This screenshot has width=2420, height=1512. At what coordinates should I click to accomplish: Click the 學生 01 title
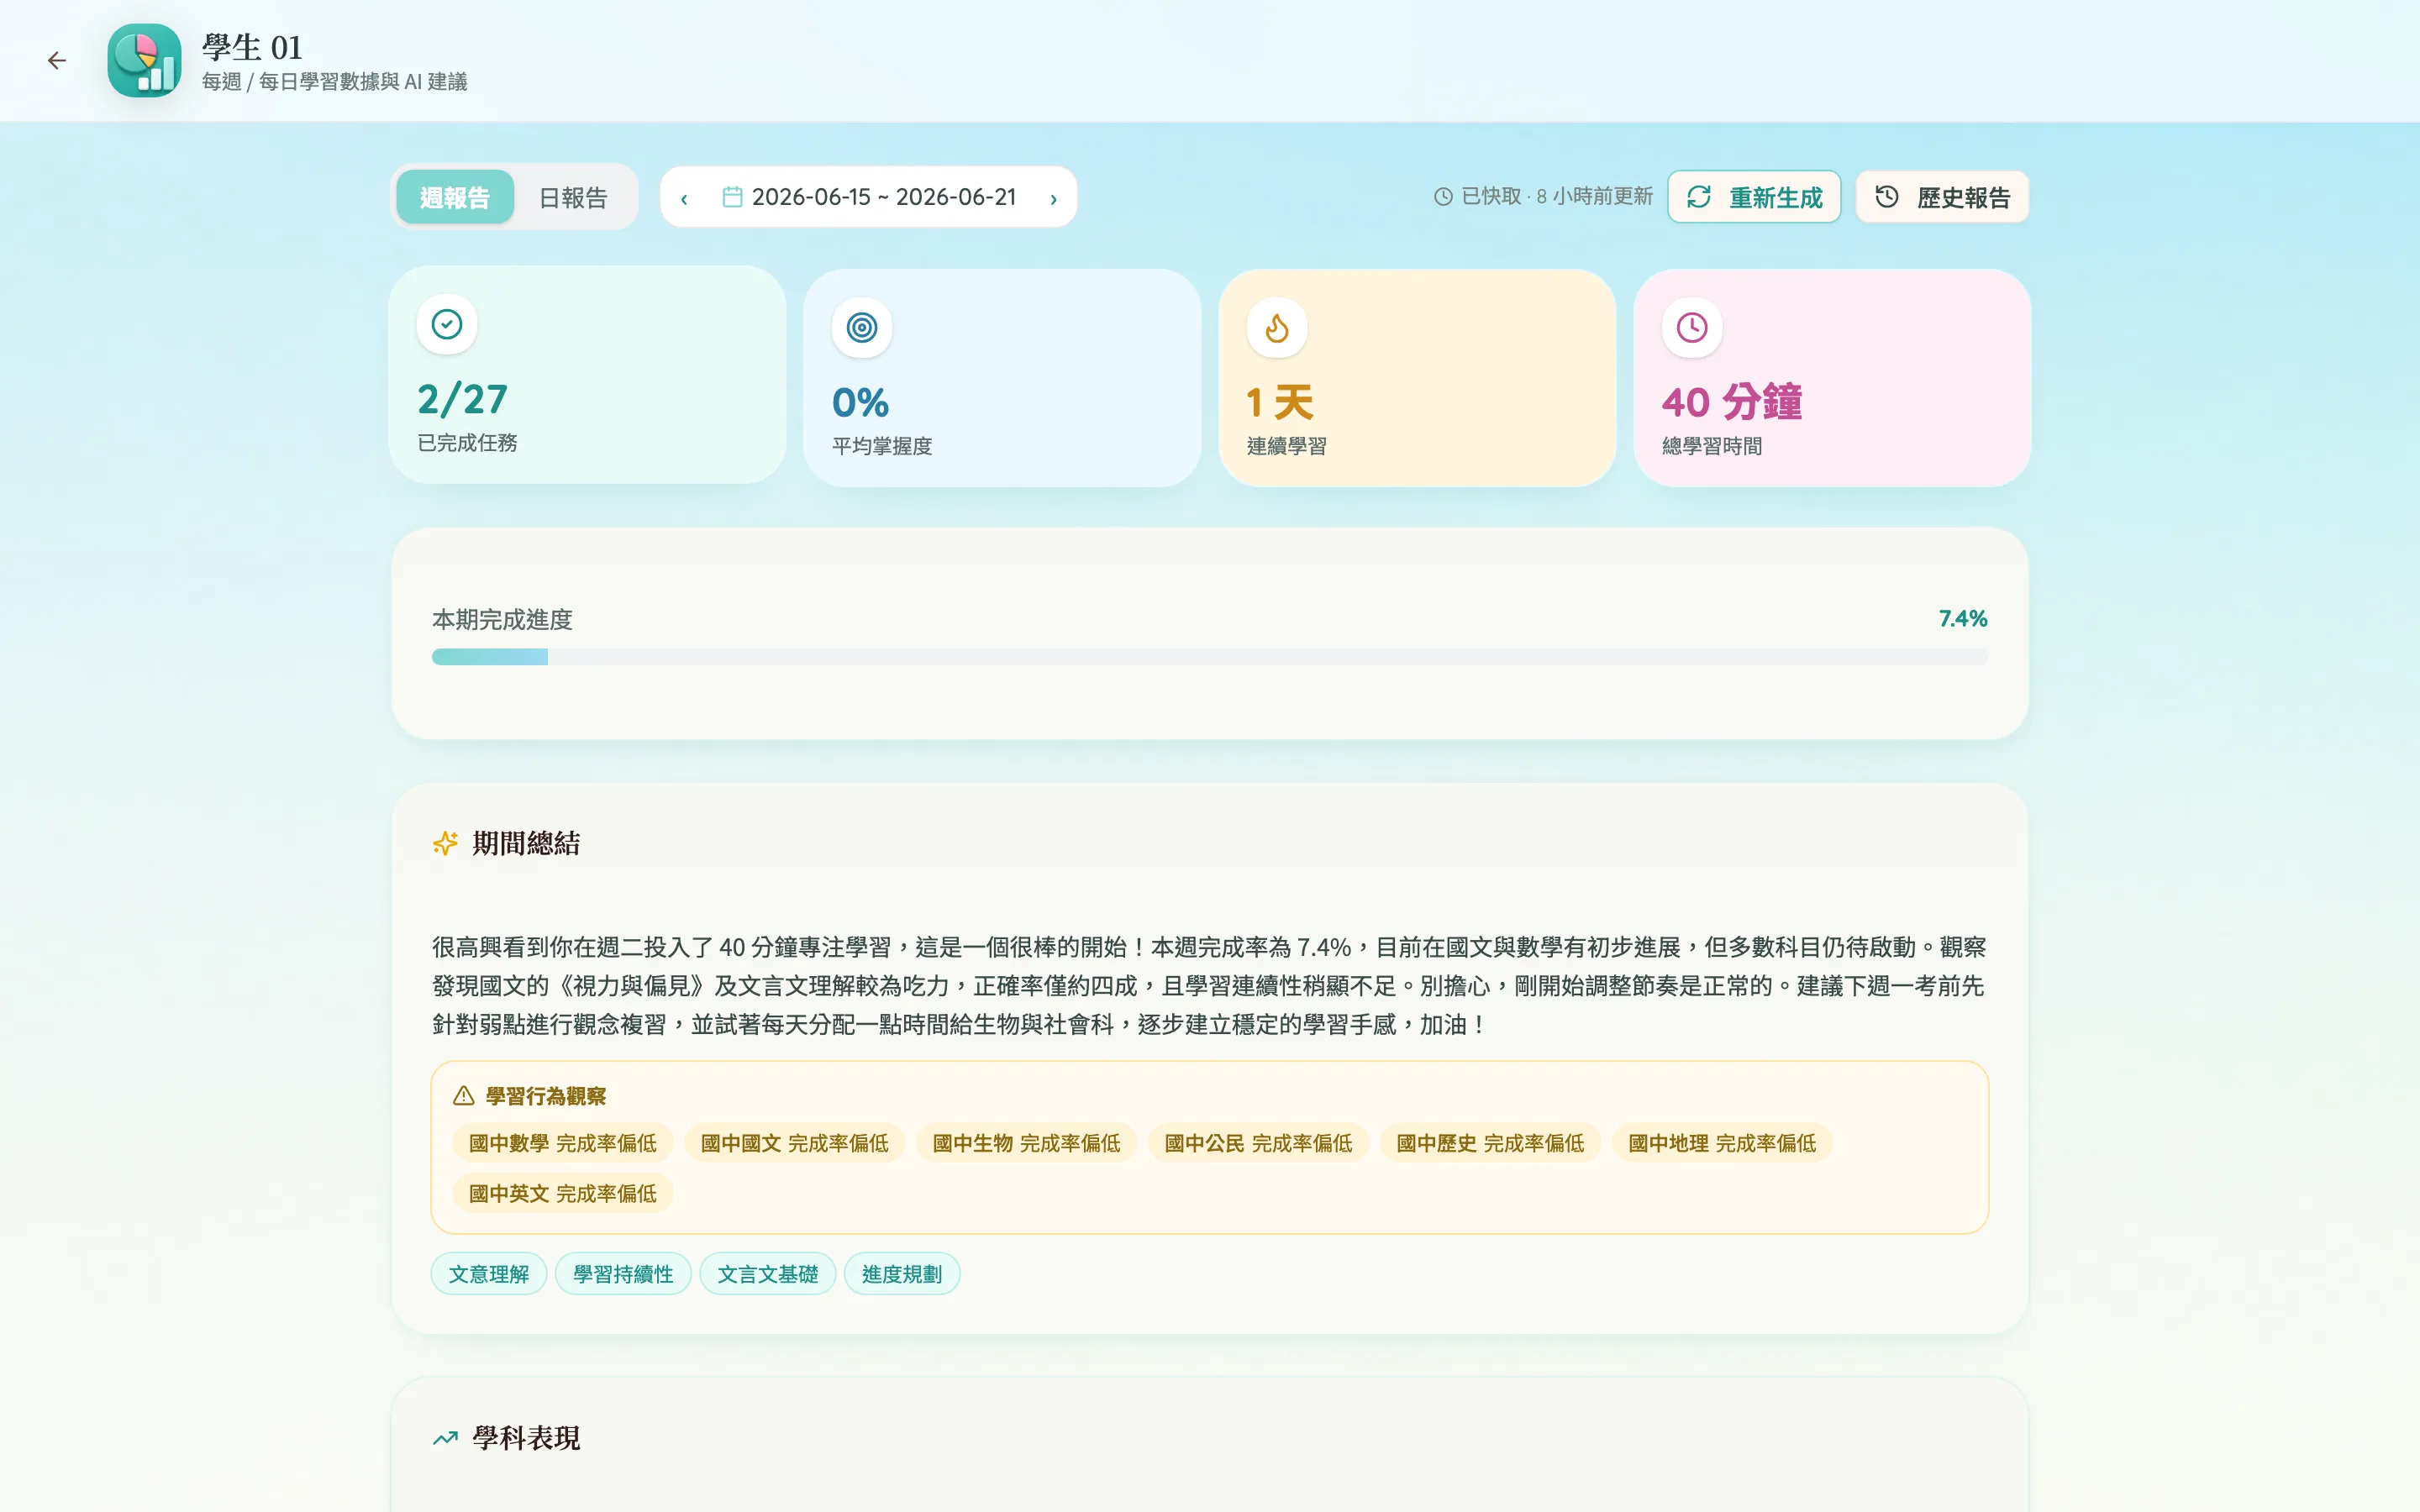point(253,47)
